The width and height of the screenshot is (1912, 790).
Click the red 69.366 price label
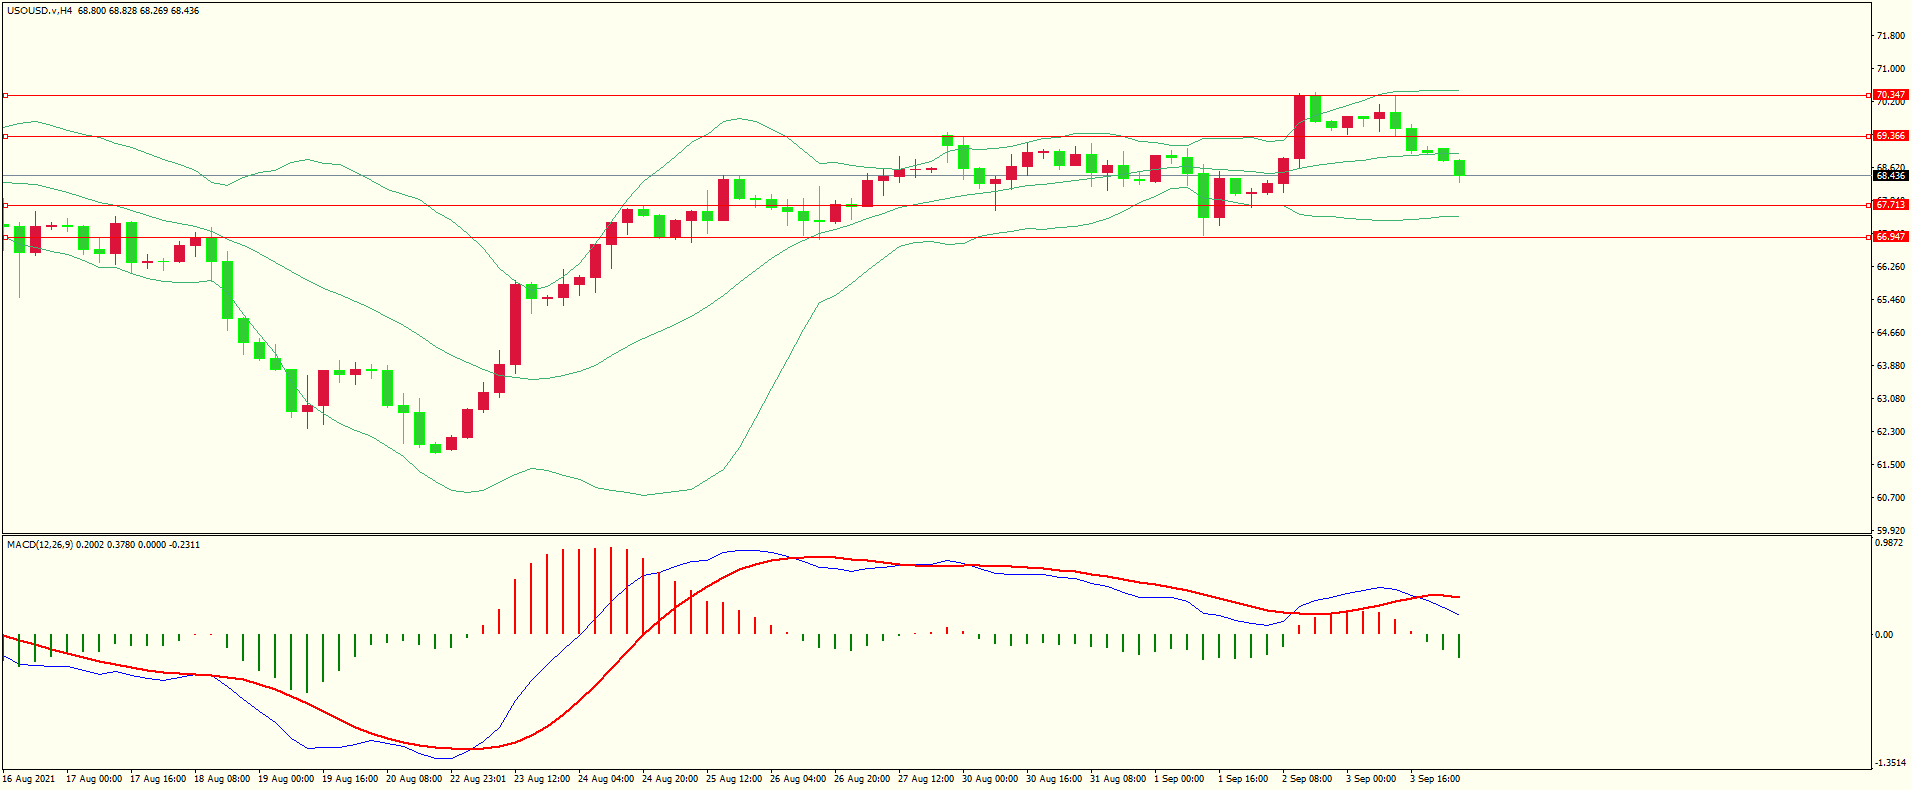(1889, 136)
